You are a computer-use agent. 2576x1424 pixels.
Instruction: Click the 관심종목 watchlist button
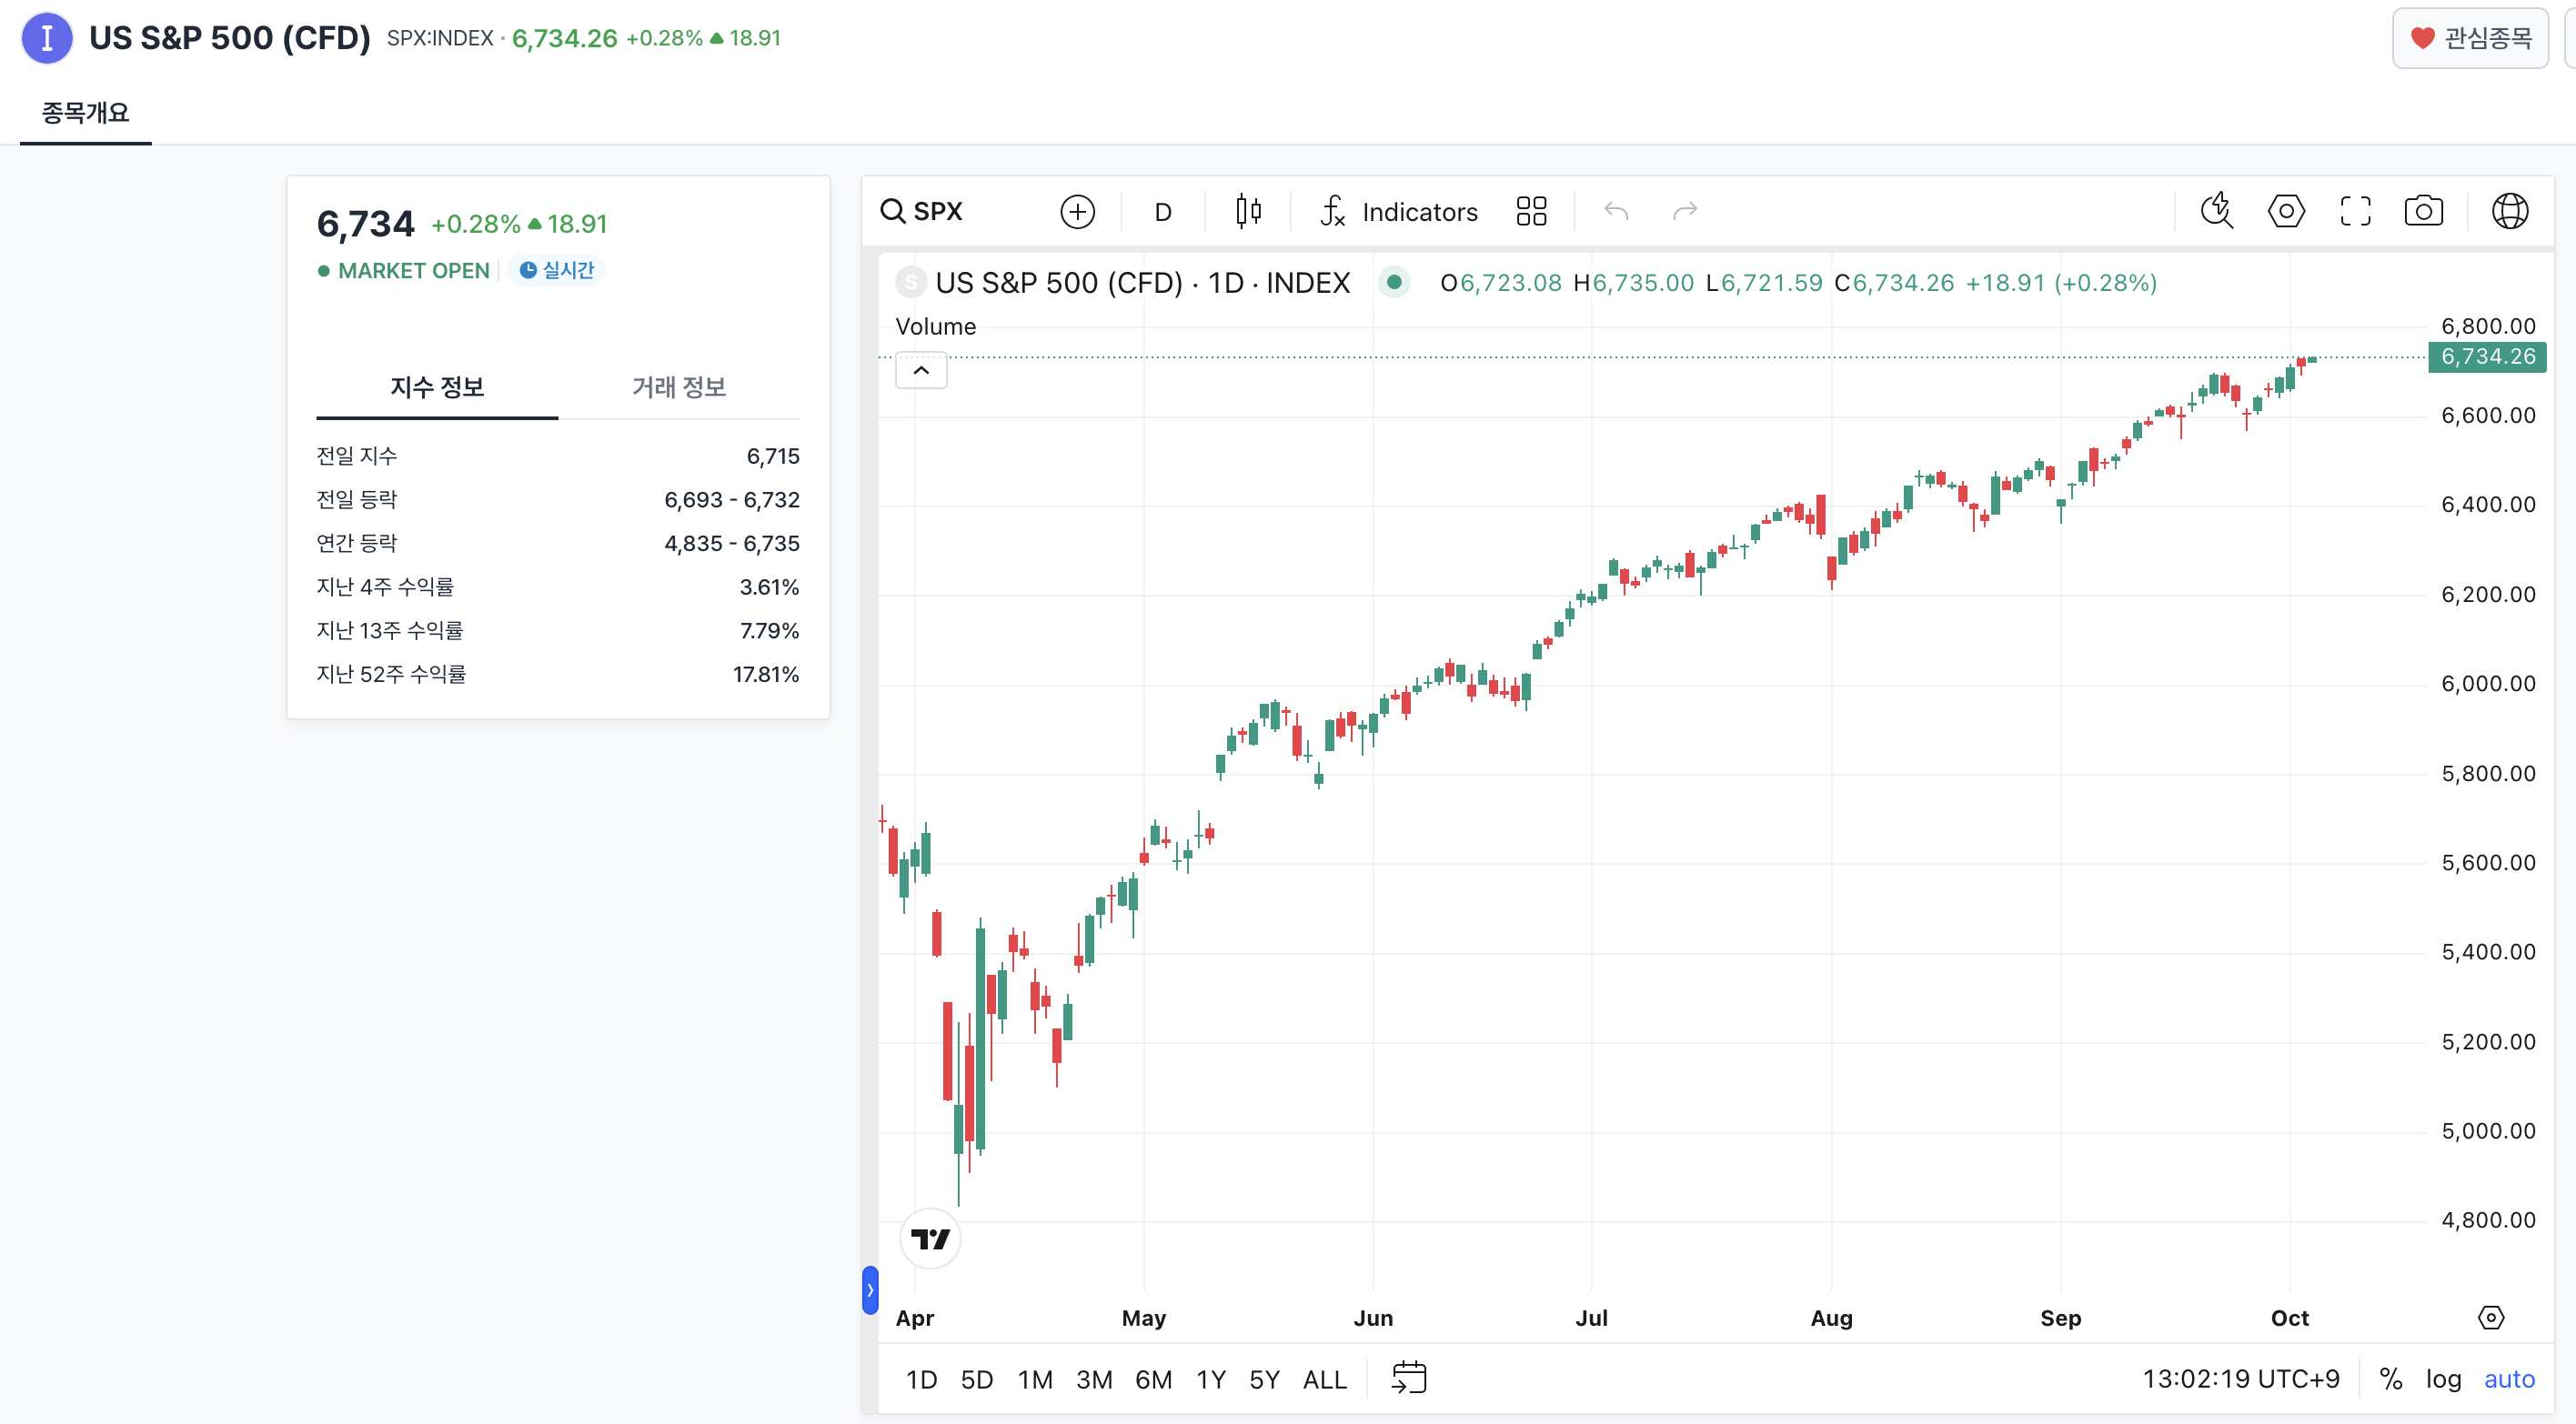point(2469,38)
